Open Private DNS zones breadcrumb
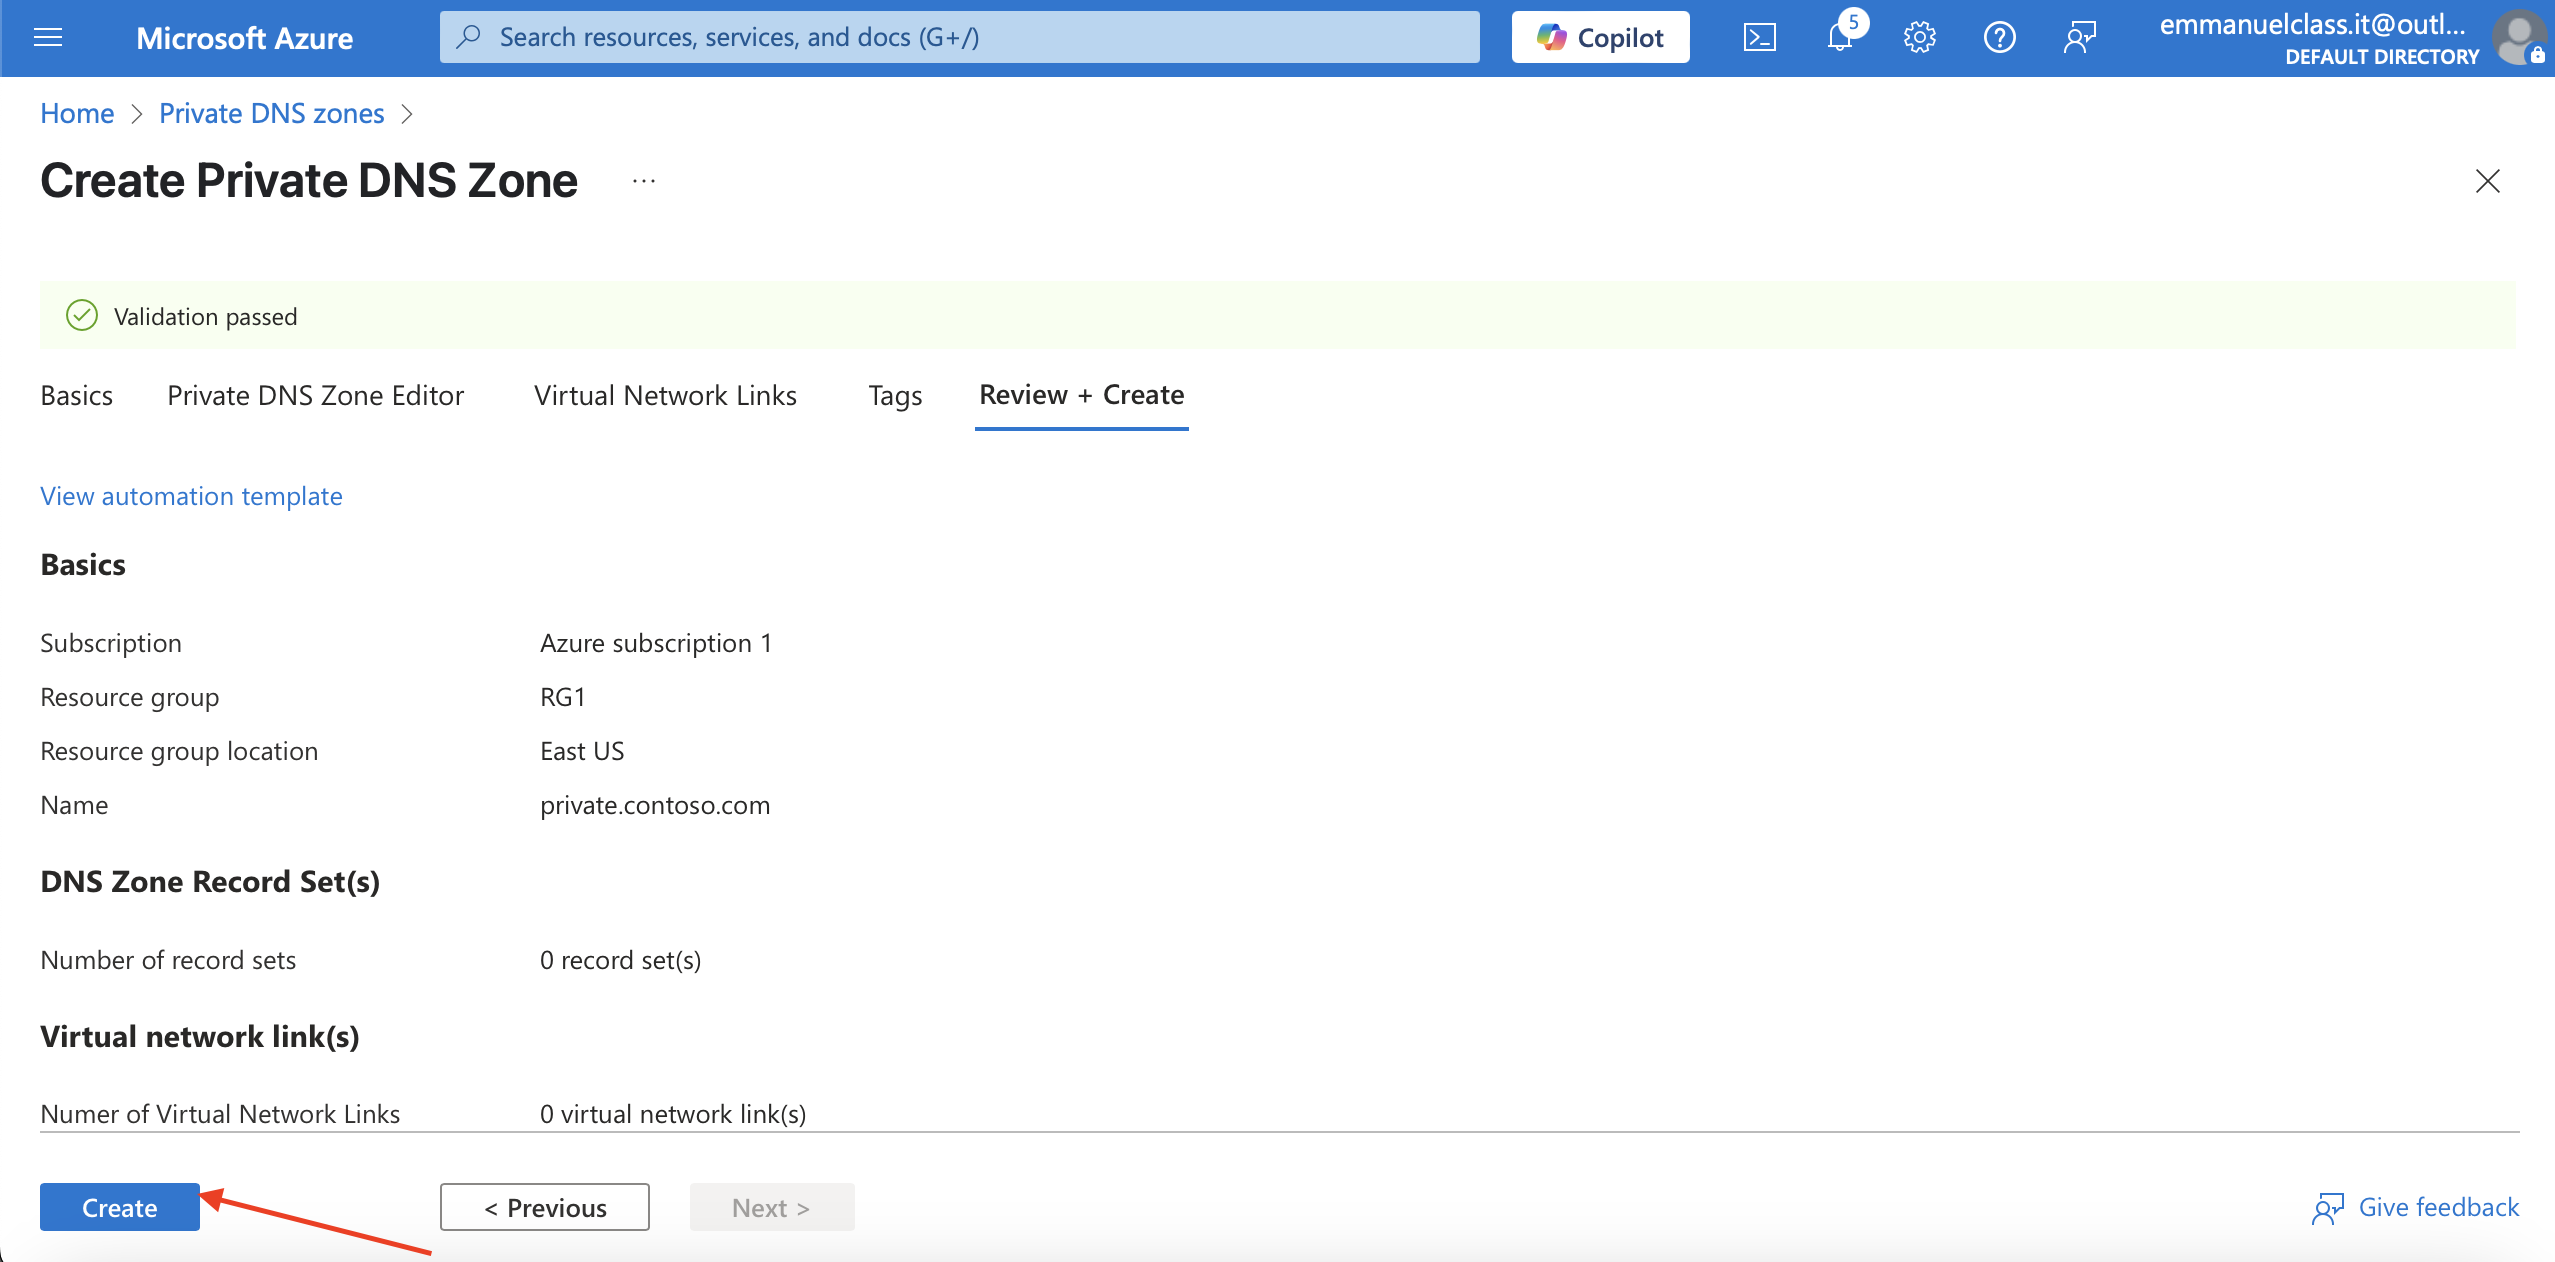 pyautogui.click(x=272, y=113)
